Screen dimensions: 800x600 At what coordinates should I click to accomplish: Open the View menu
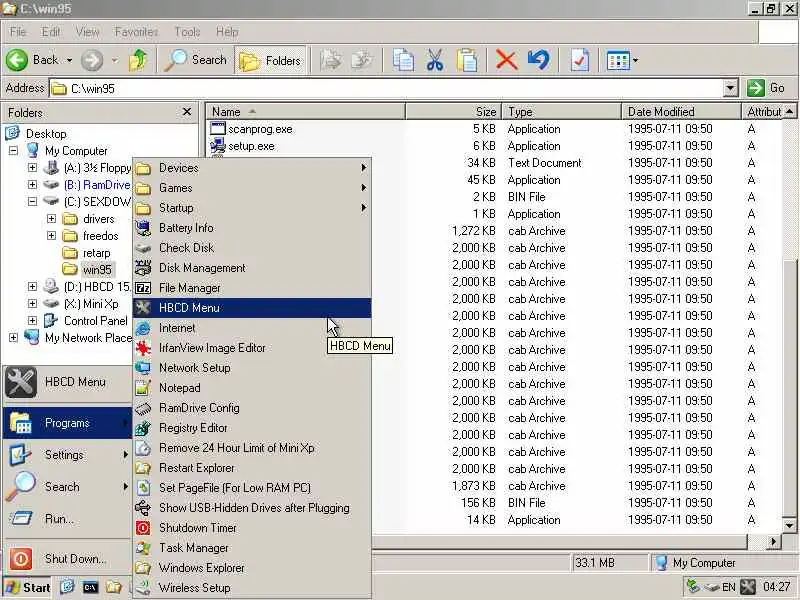[x=87, y=32]
